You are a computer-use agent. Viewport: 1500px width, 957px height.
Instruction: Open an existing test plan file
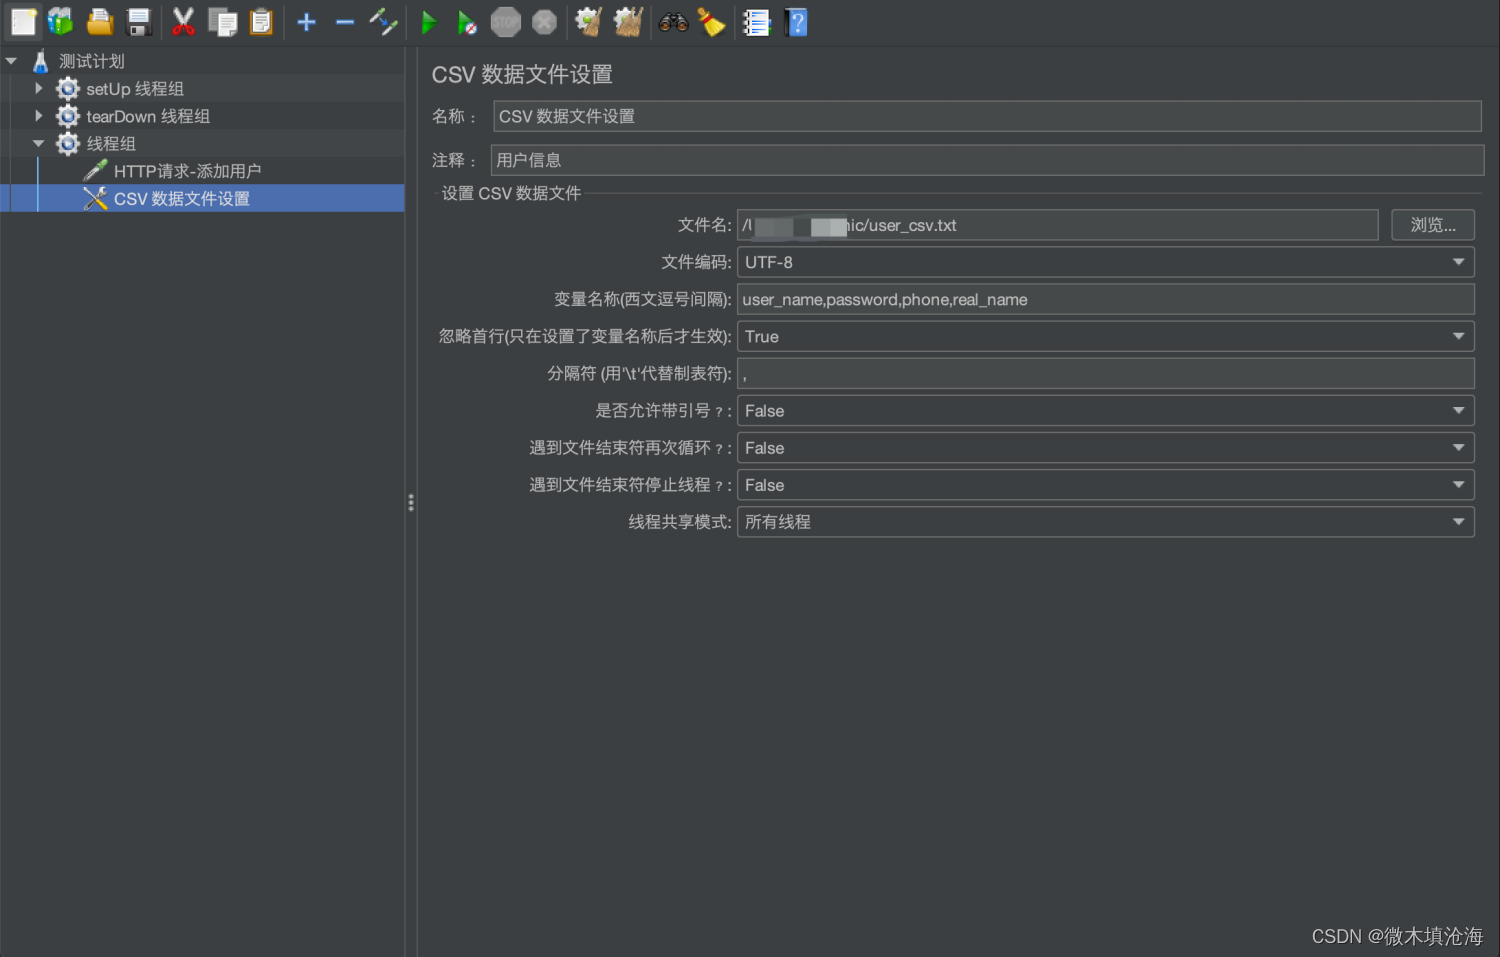[x=100, y=22]
